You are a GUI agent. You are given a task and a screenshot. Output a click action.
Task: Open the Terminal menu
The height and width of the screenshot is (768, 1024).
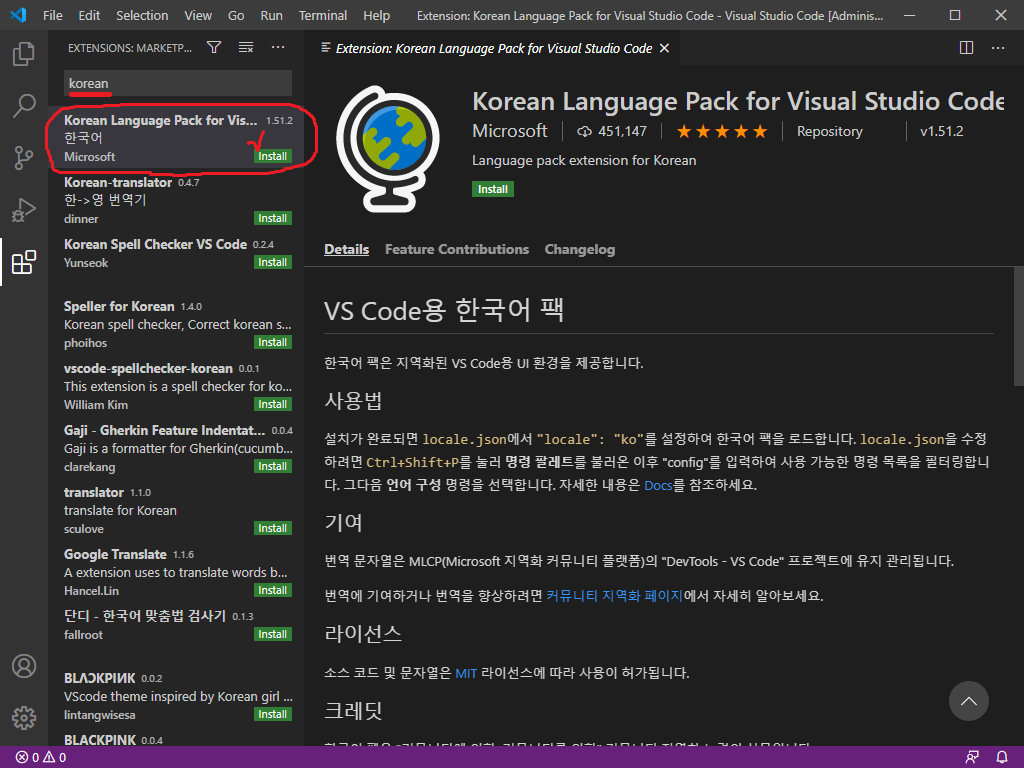[323, 15]
